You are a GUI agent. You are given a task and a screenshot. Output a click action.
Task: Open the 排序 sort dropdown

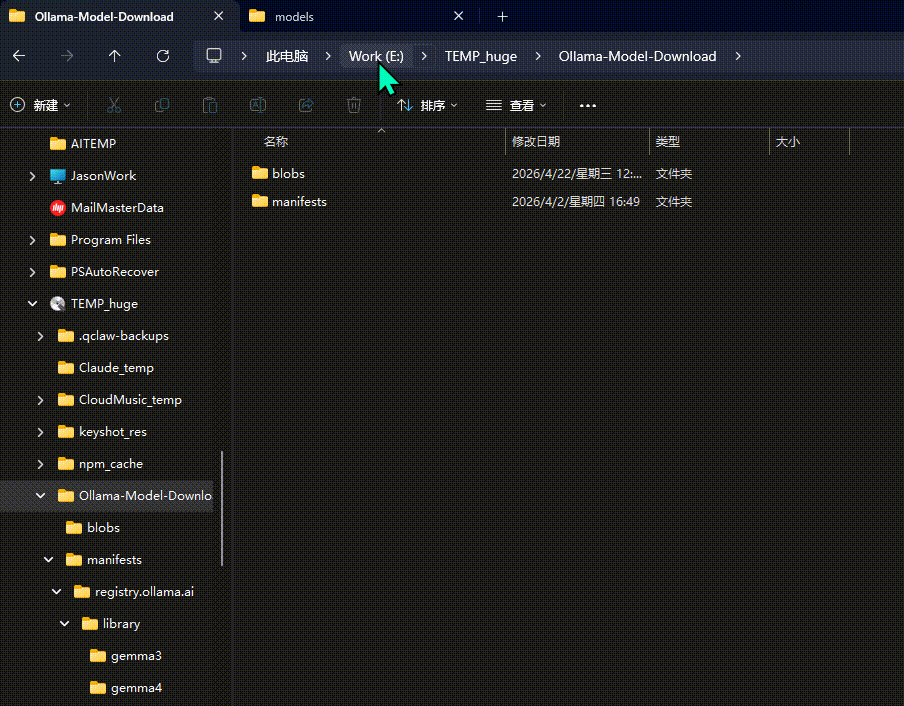[x=427, y=105]
